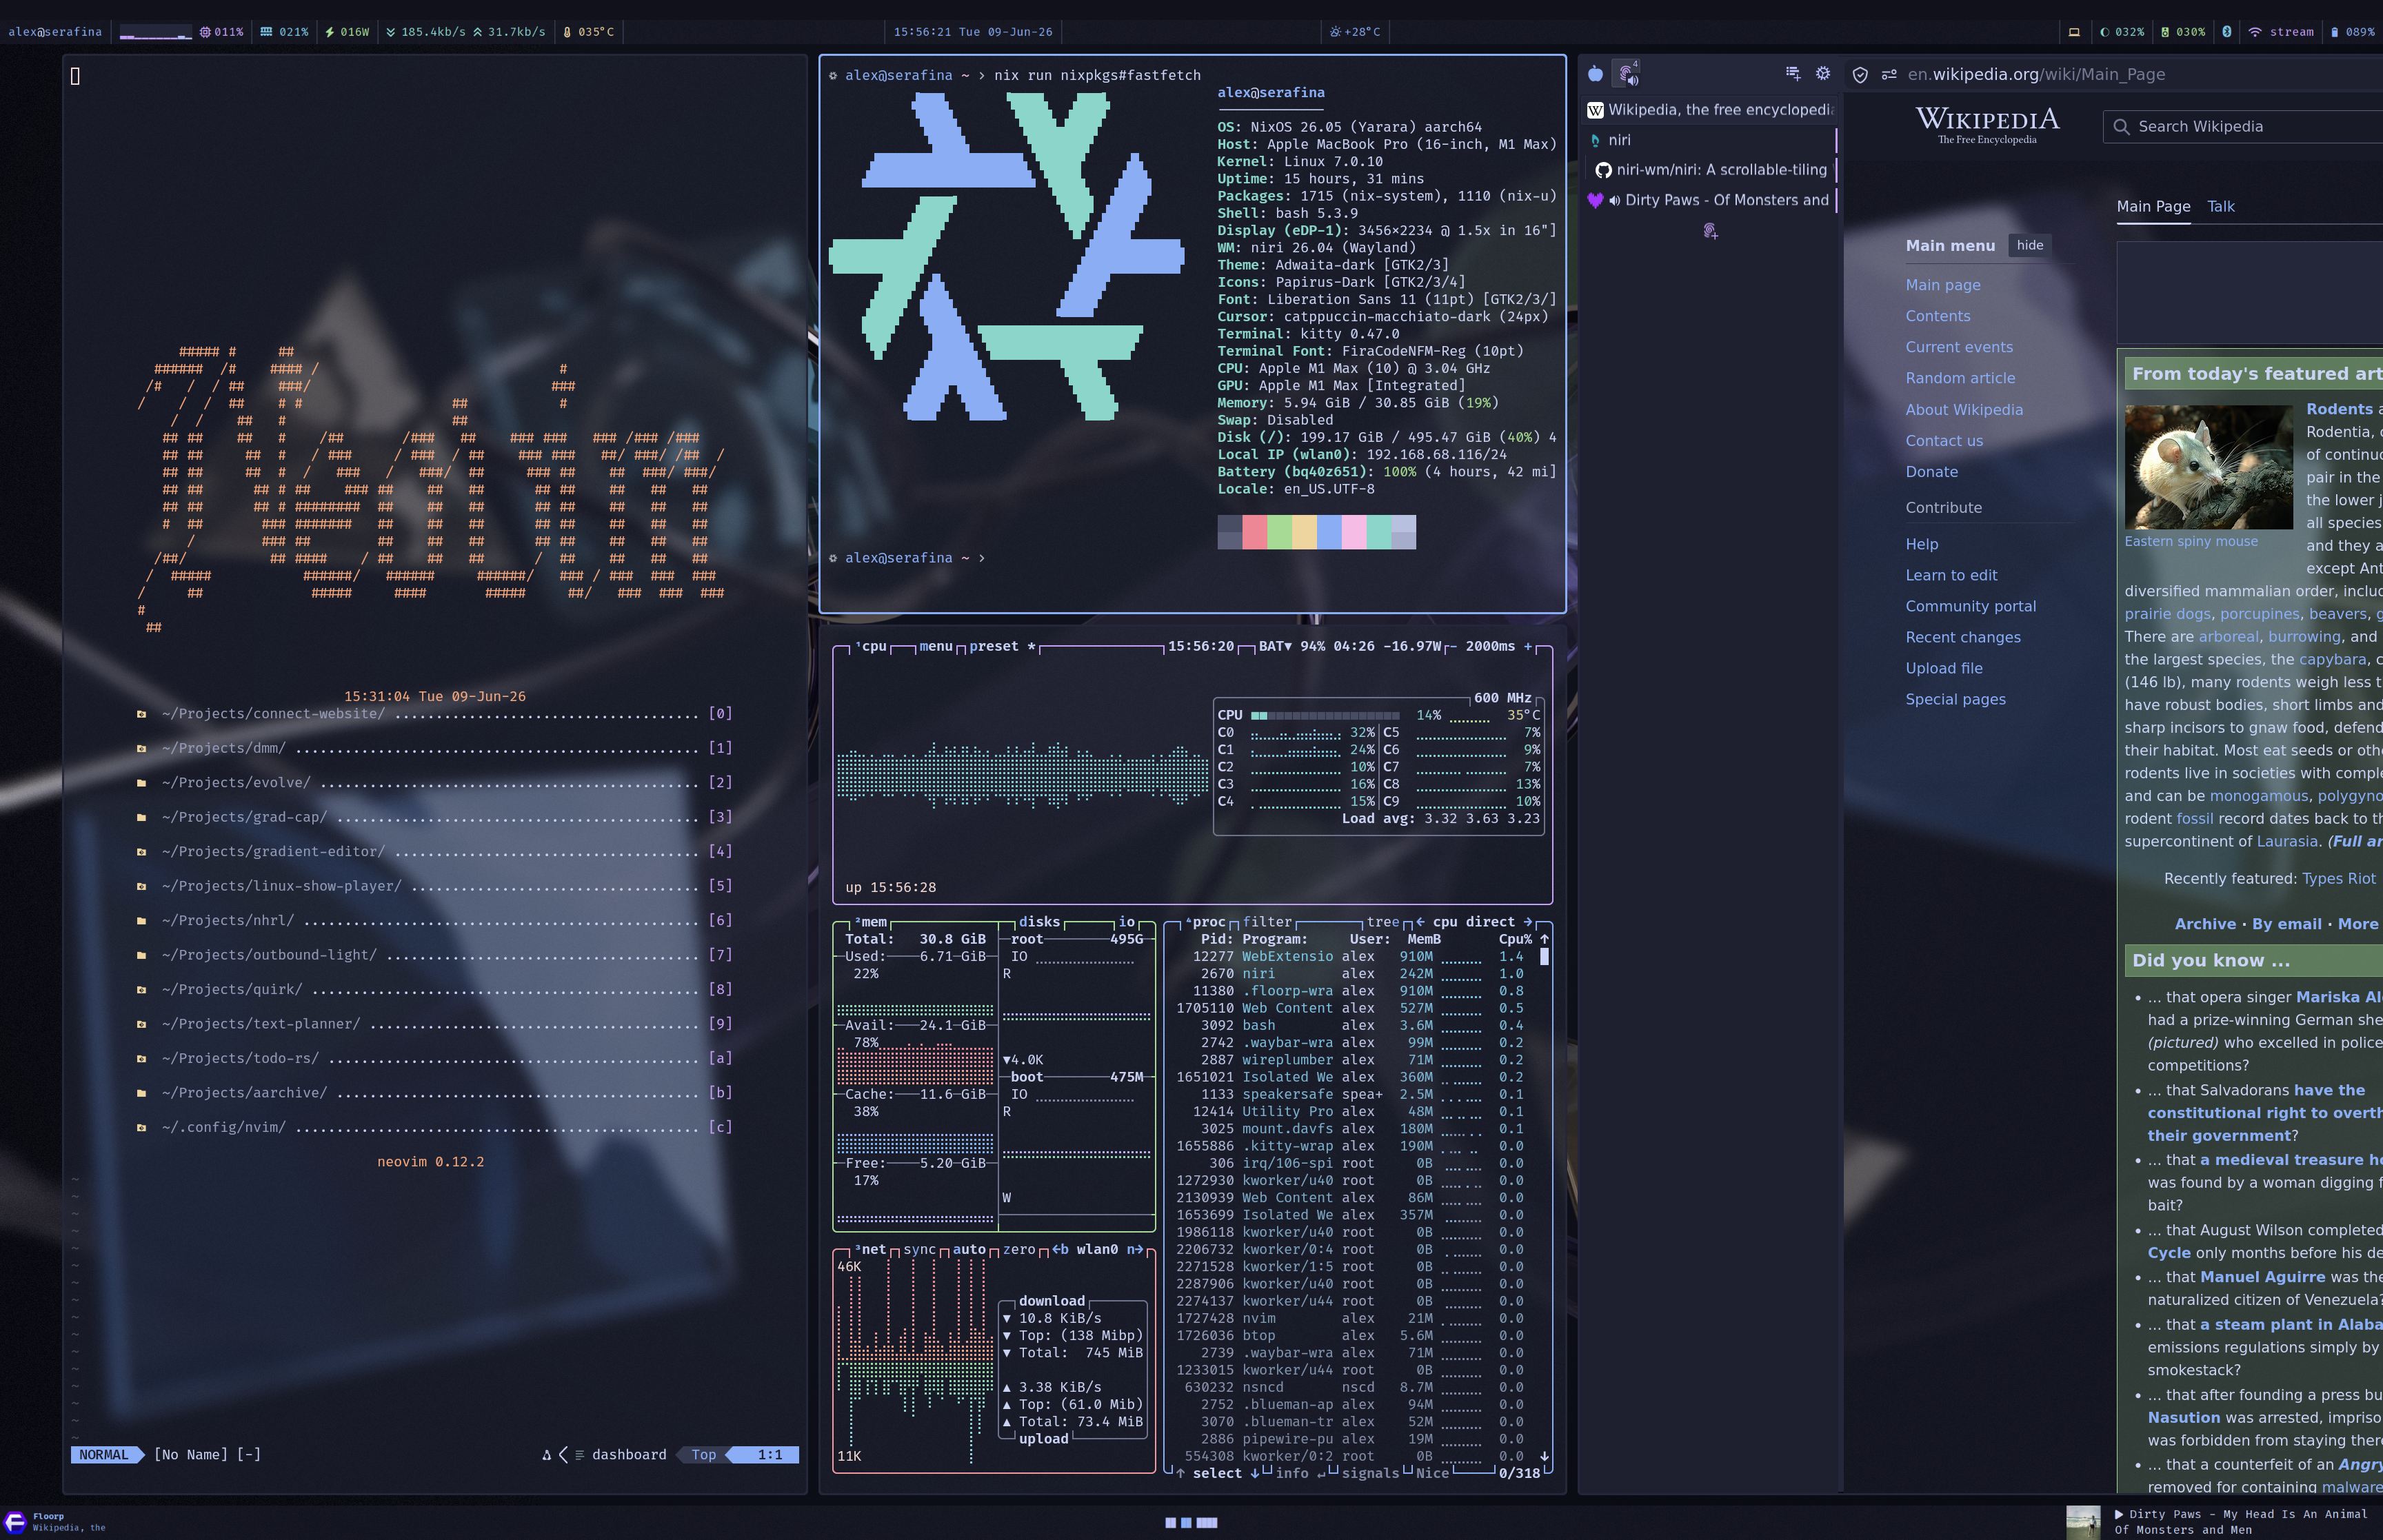Hide the Wikipedia Main menu
Screen dimensions: 2383x1540
2030,246
